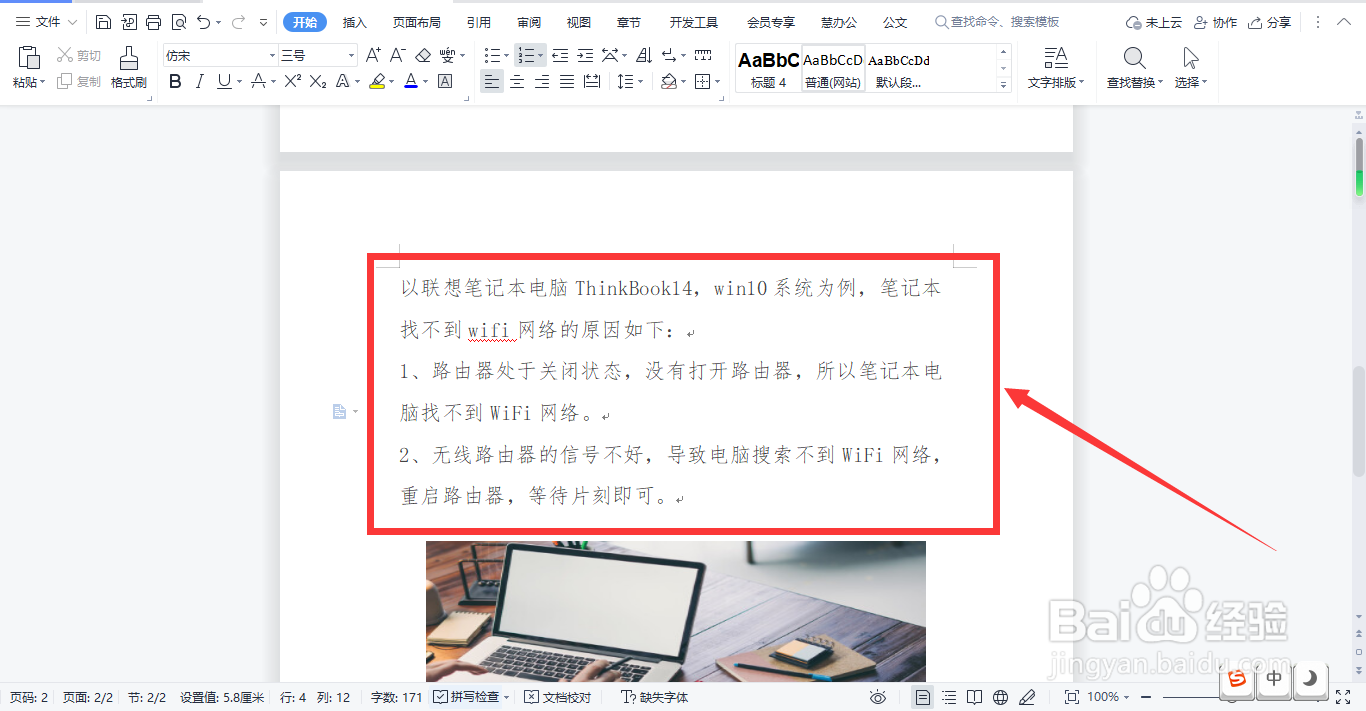Click the character border A icon
Image resolution: width=1366 pixels, height=711 pixels.
tap(445, 81)
